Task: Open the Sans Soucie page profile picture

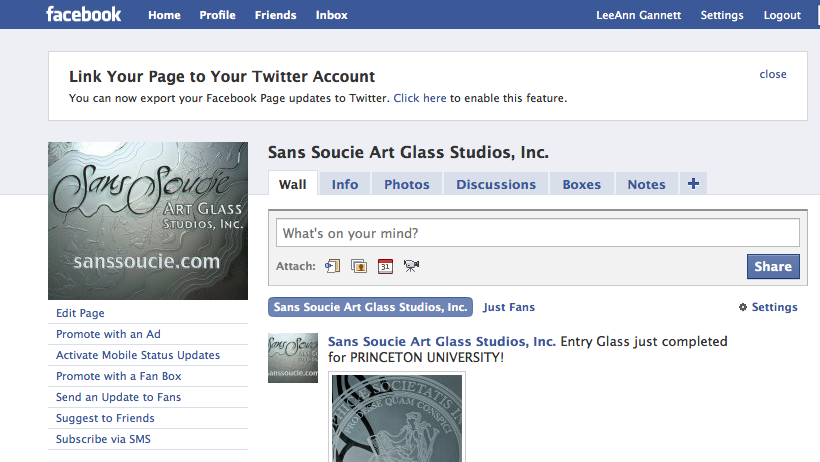Action: 148,221
